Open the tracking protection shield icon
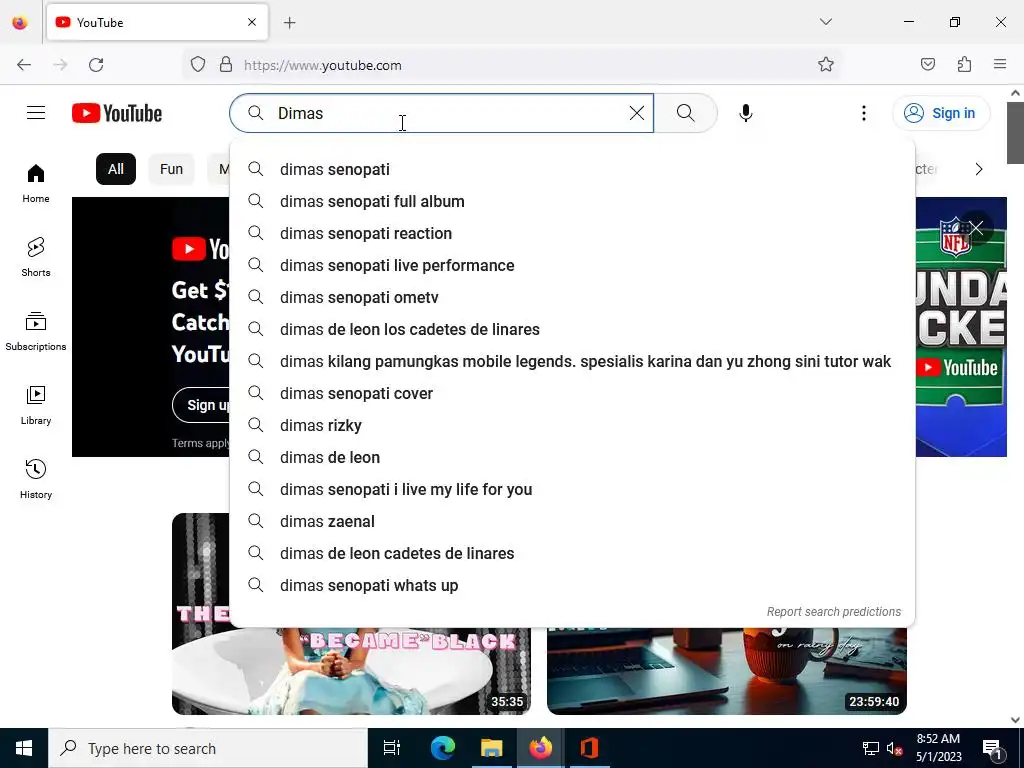This screenshot has width=1024, height=768. tap(198, 65)
